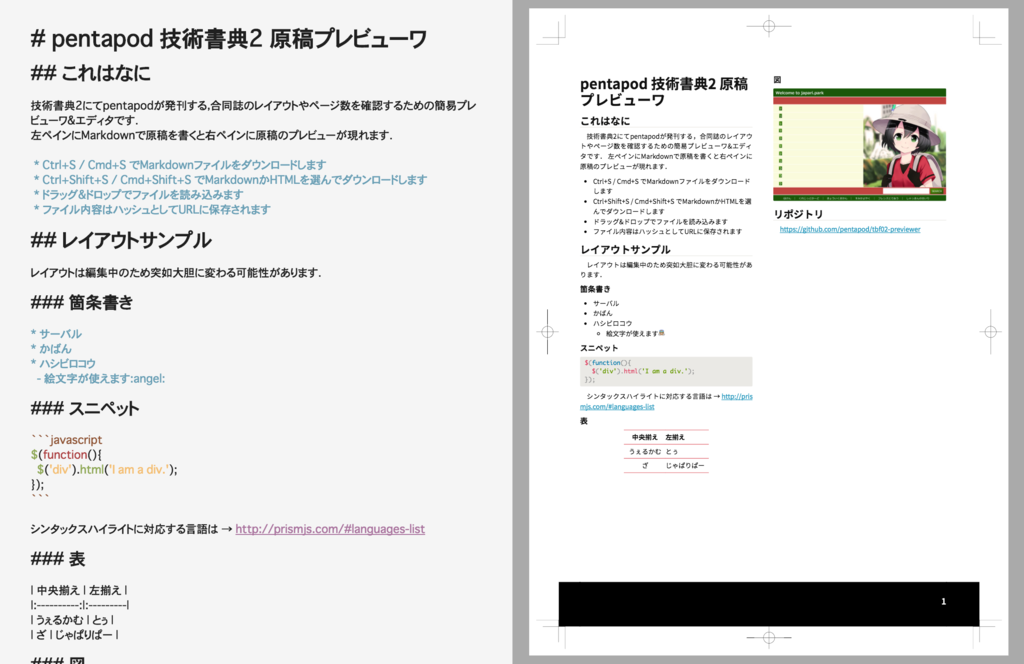Click the 'レイアウトは編集中のため' paragraph in the editor
The width and height of the screenshot is (1024, 664).
click(x=176, y=272)
